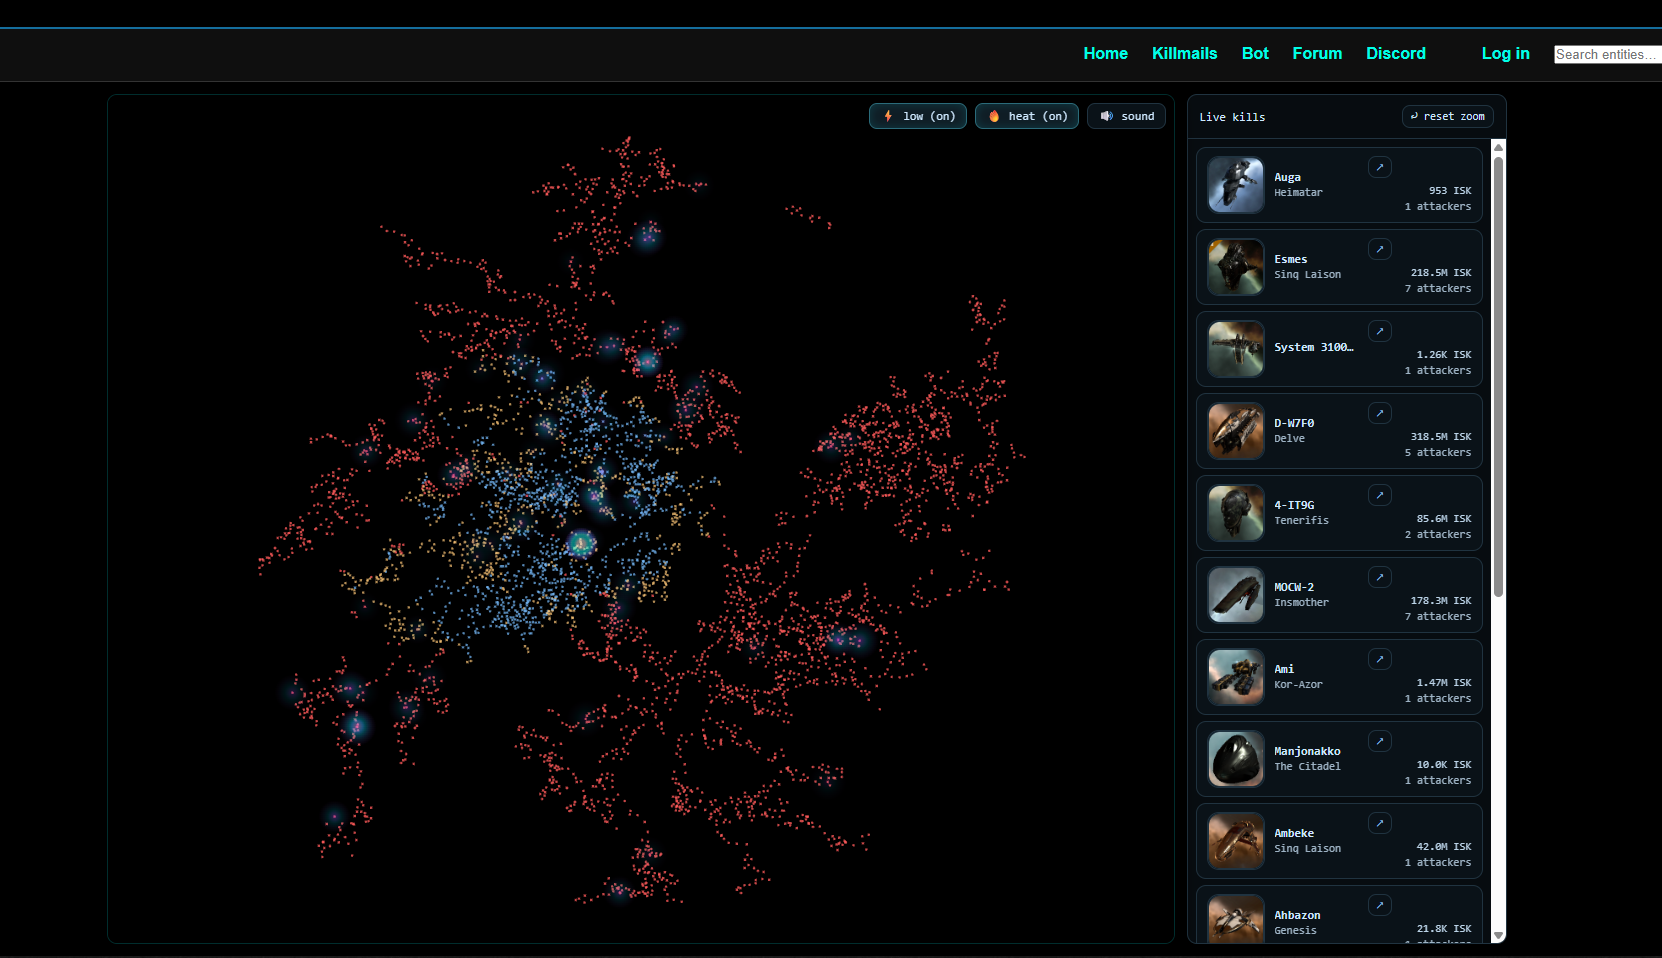Click the Home navigation item
The width and height of the screenshot is (1662, 958).
coord(1105,54)
